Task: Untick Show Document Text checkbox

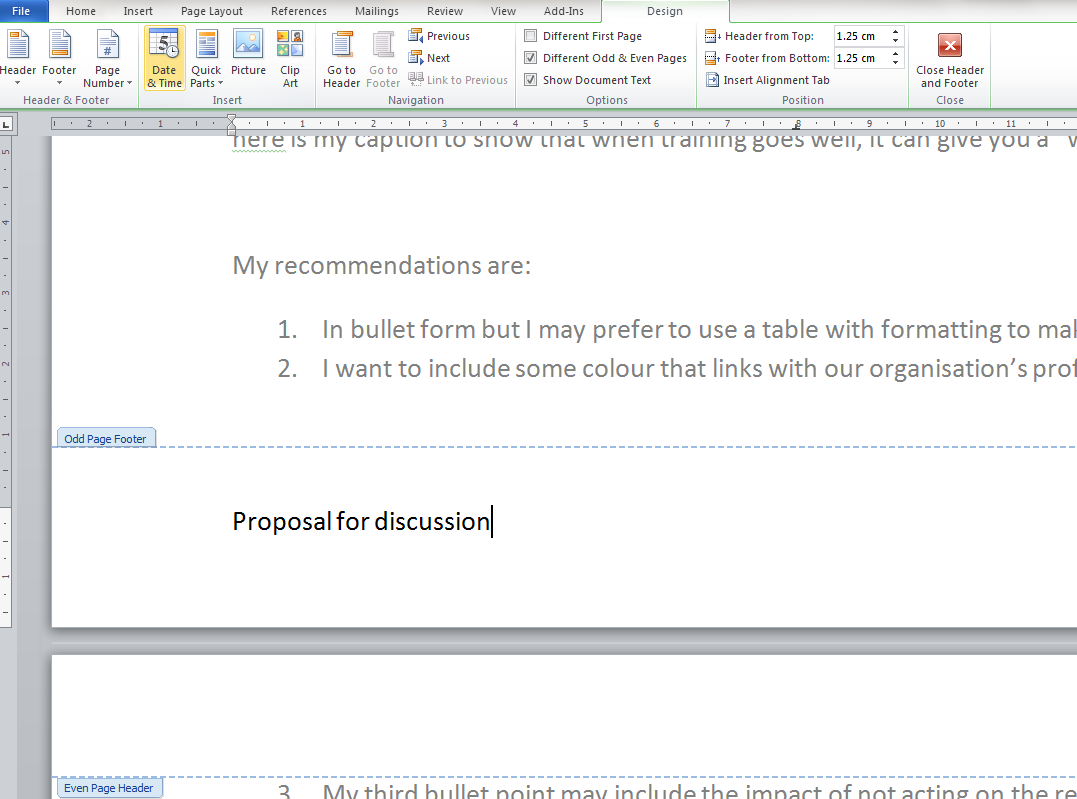Action: (530, 80)
